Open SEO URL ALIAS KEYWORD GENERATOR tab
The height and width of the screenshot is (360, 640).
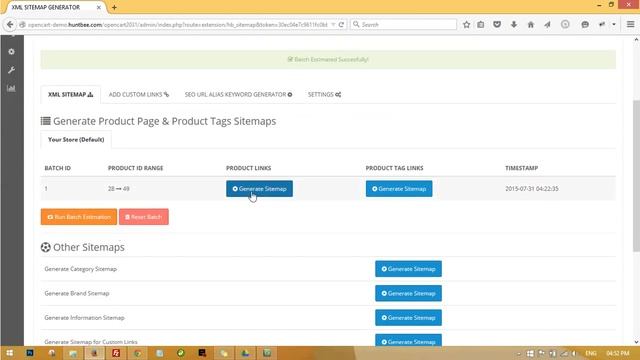click(x=238, y=94)
